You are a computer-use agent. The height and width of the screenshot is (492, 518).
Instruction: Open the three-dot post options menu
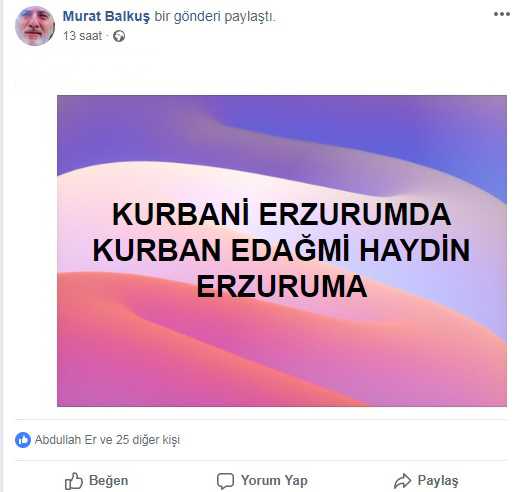[502, 14]
